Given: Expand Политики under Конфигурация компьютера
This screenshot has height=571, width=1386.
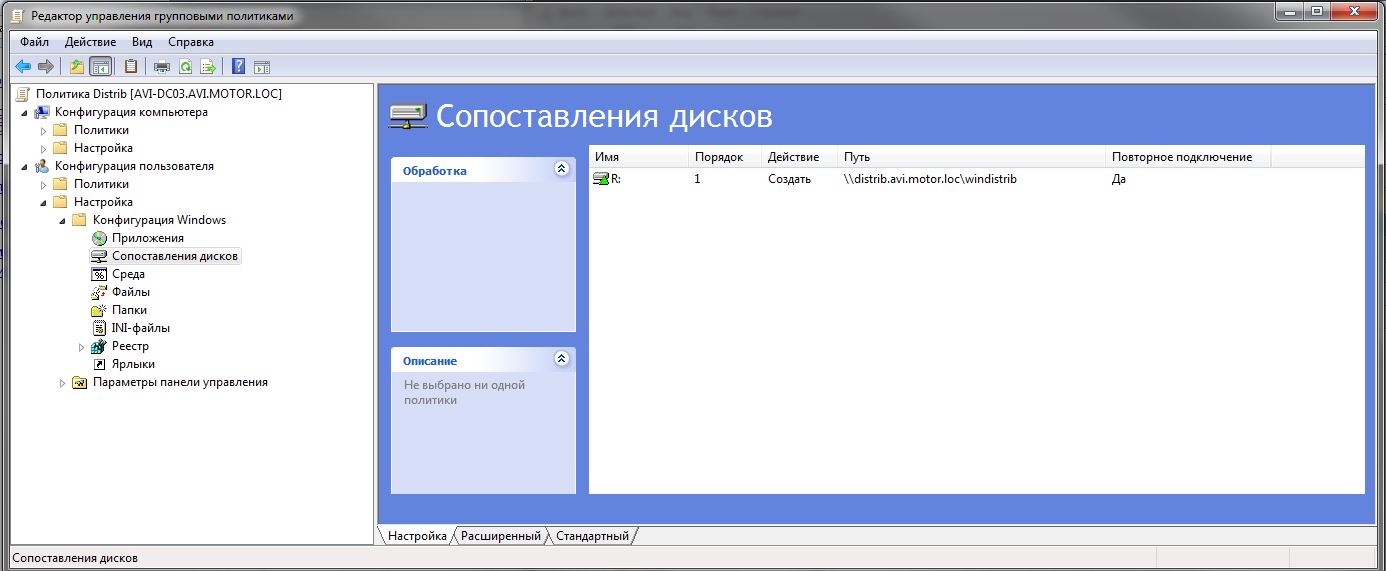Looking at the screenshot, I should point(44,131).
